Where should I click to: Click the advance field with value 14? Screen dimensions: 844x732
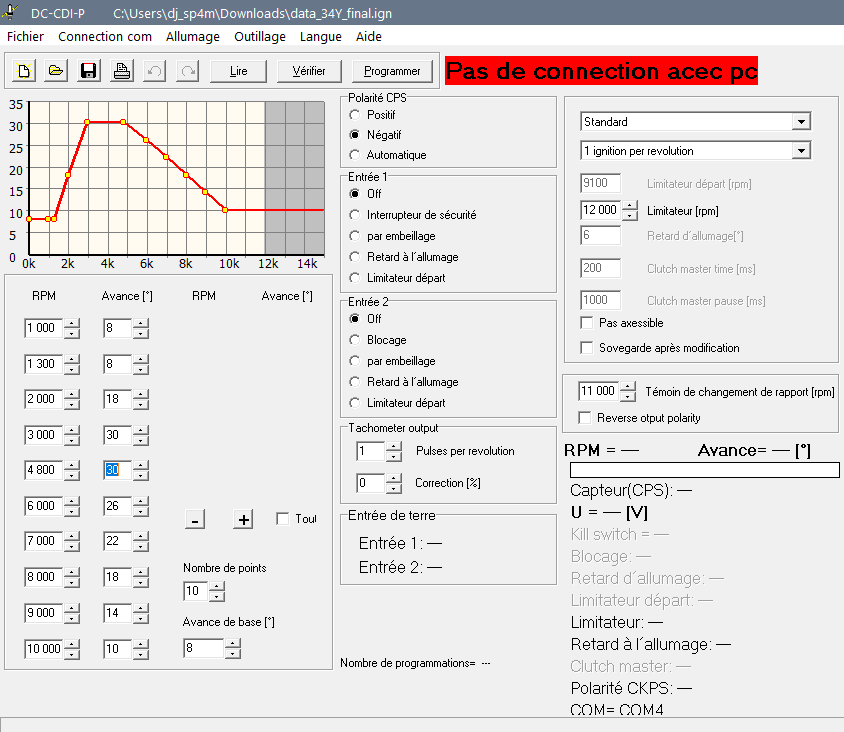tap(117, 613)
